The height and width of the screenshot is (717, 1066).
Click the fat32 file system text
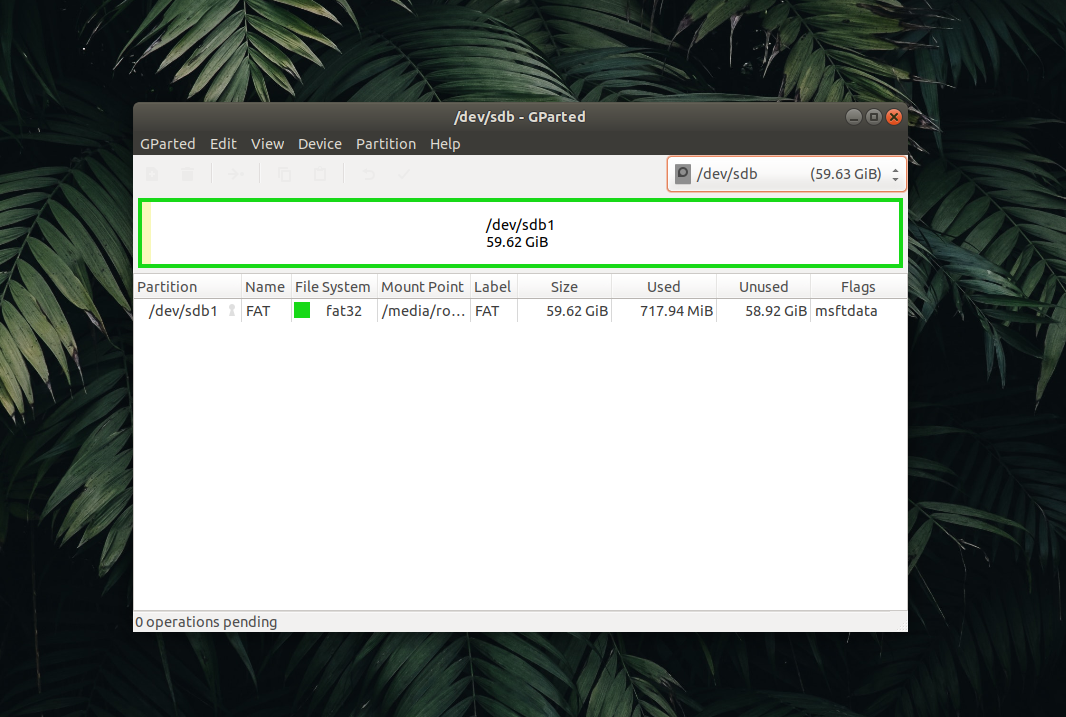click(344, 311)
